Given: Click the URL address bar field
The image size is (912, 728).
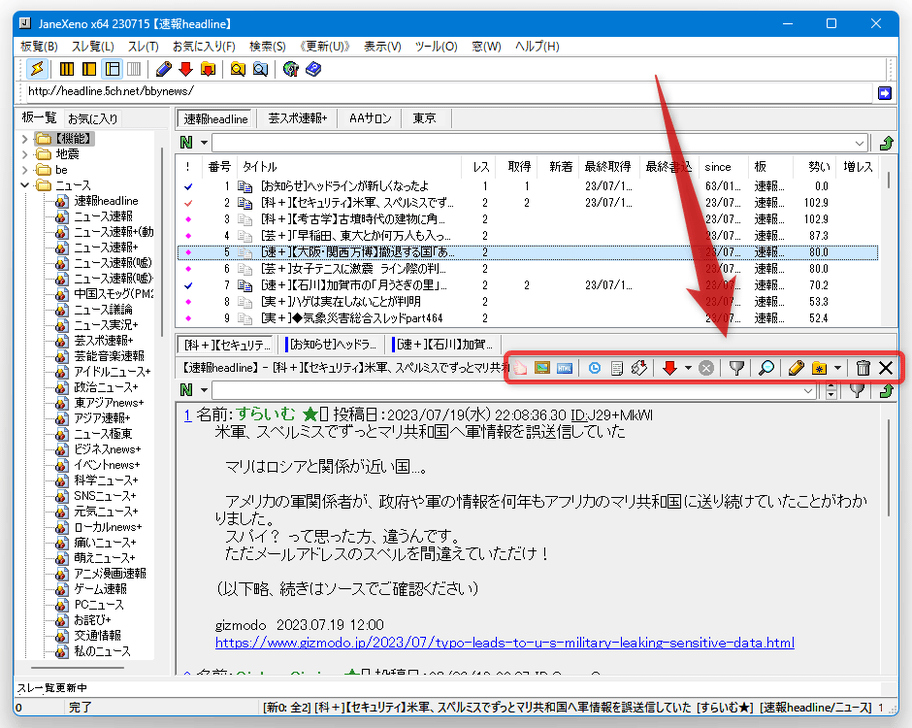Looking at the screenshot, I should pyautogui.click(x=449, y=92).
